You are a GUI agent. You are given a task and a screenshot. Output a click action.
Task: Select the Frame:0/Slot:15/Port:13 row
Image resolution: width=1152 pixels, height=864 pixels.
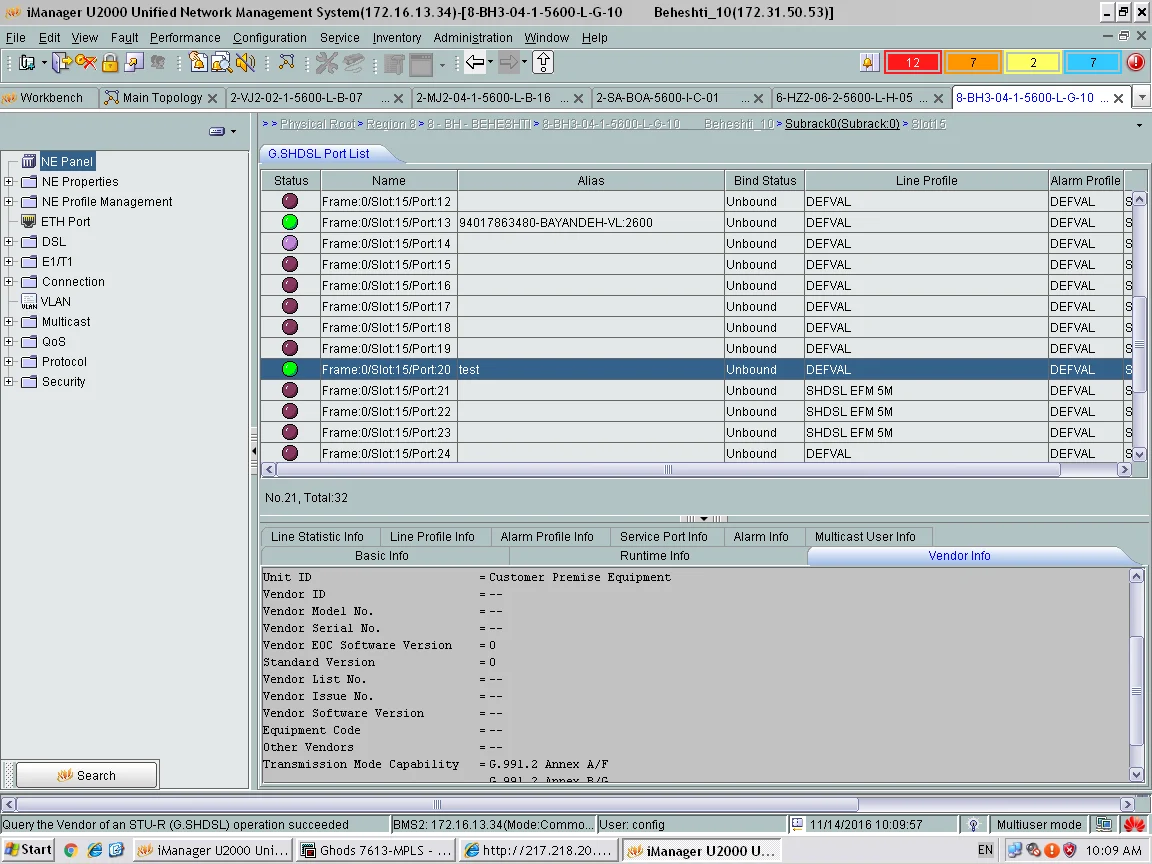[x=386, y=222]
